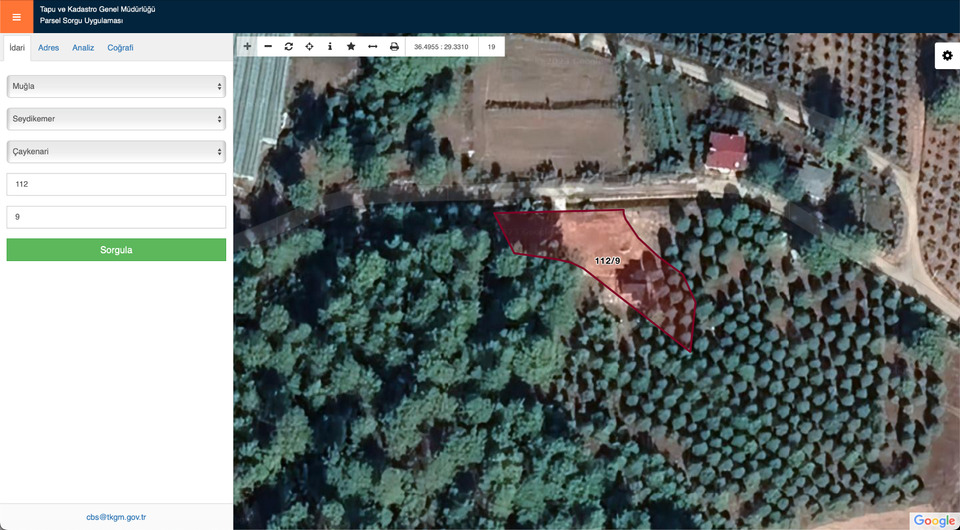Viewport: 960px width, 530px height.
Task: Zoom in with the plus tool
Action: point(247,47)
